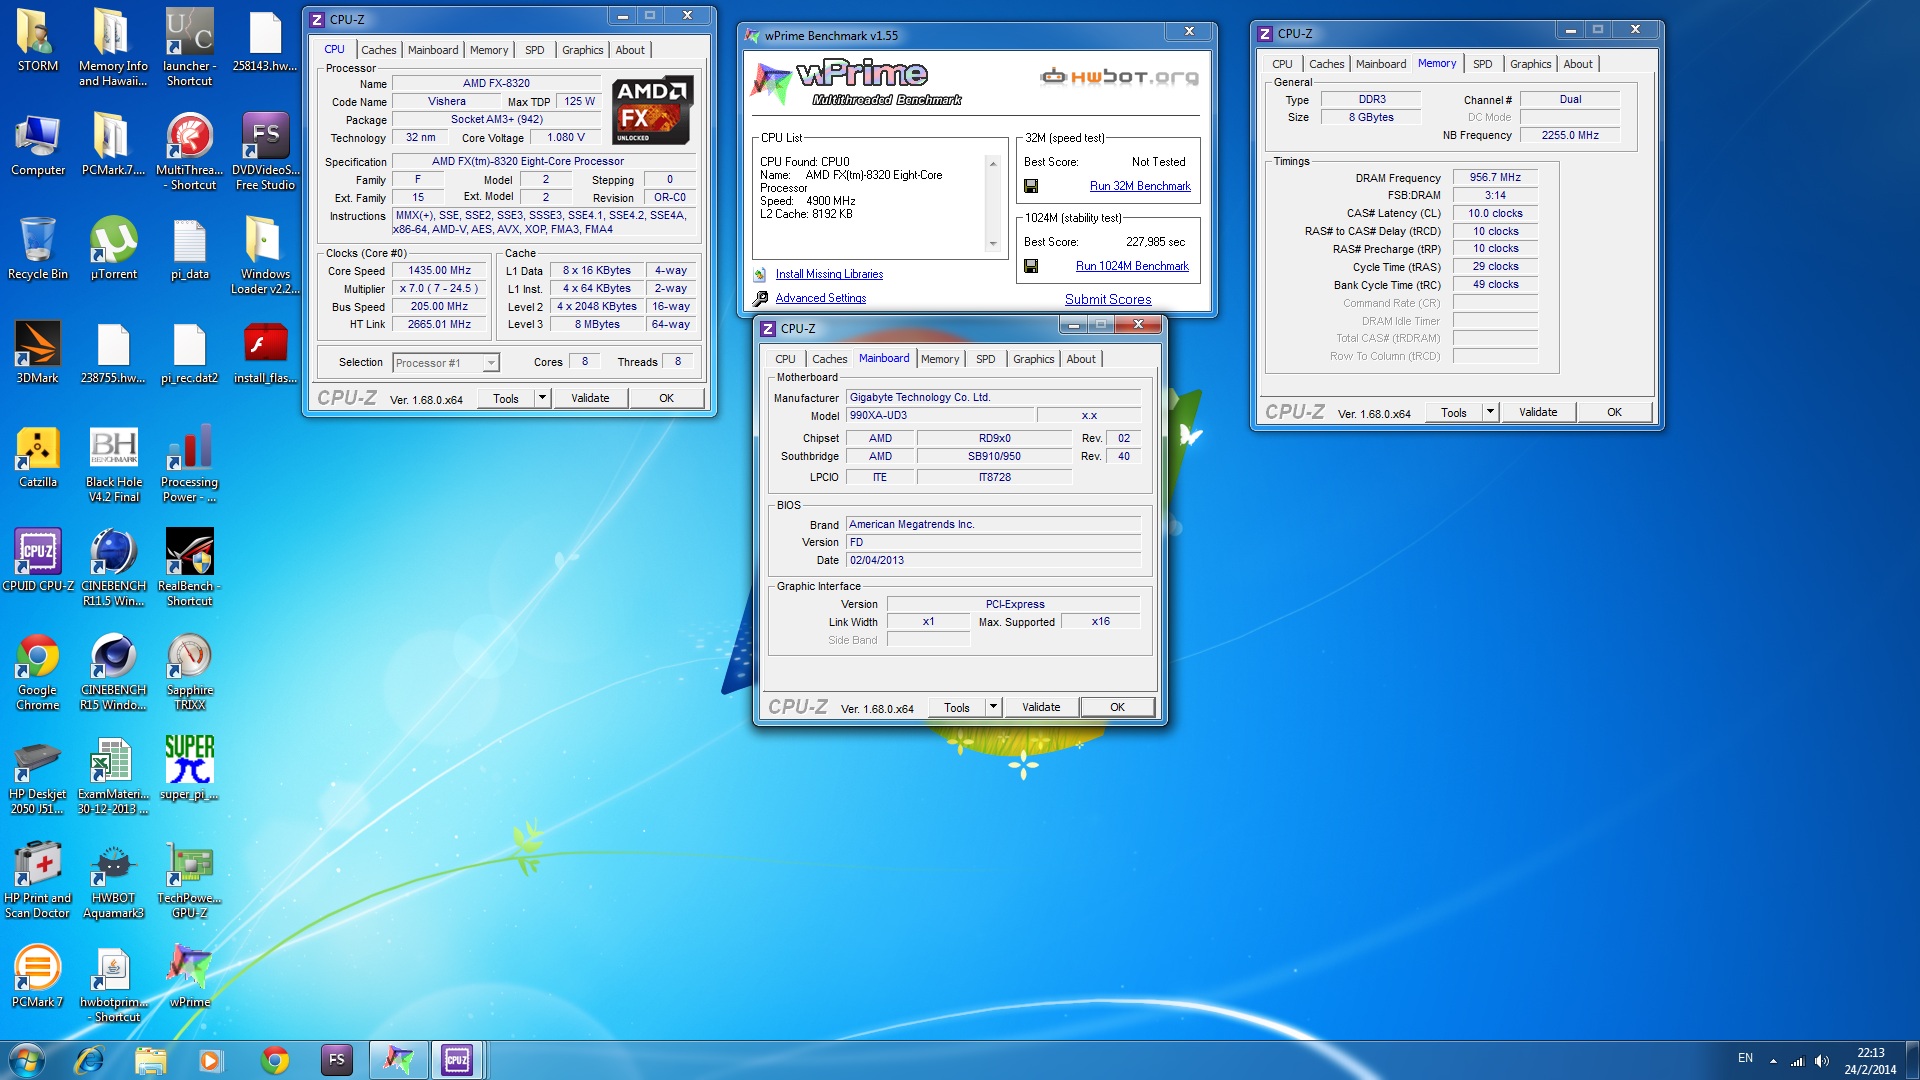Open the Processing Power shortcut icon

pos(189,463)
